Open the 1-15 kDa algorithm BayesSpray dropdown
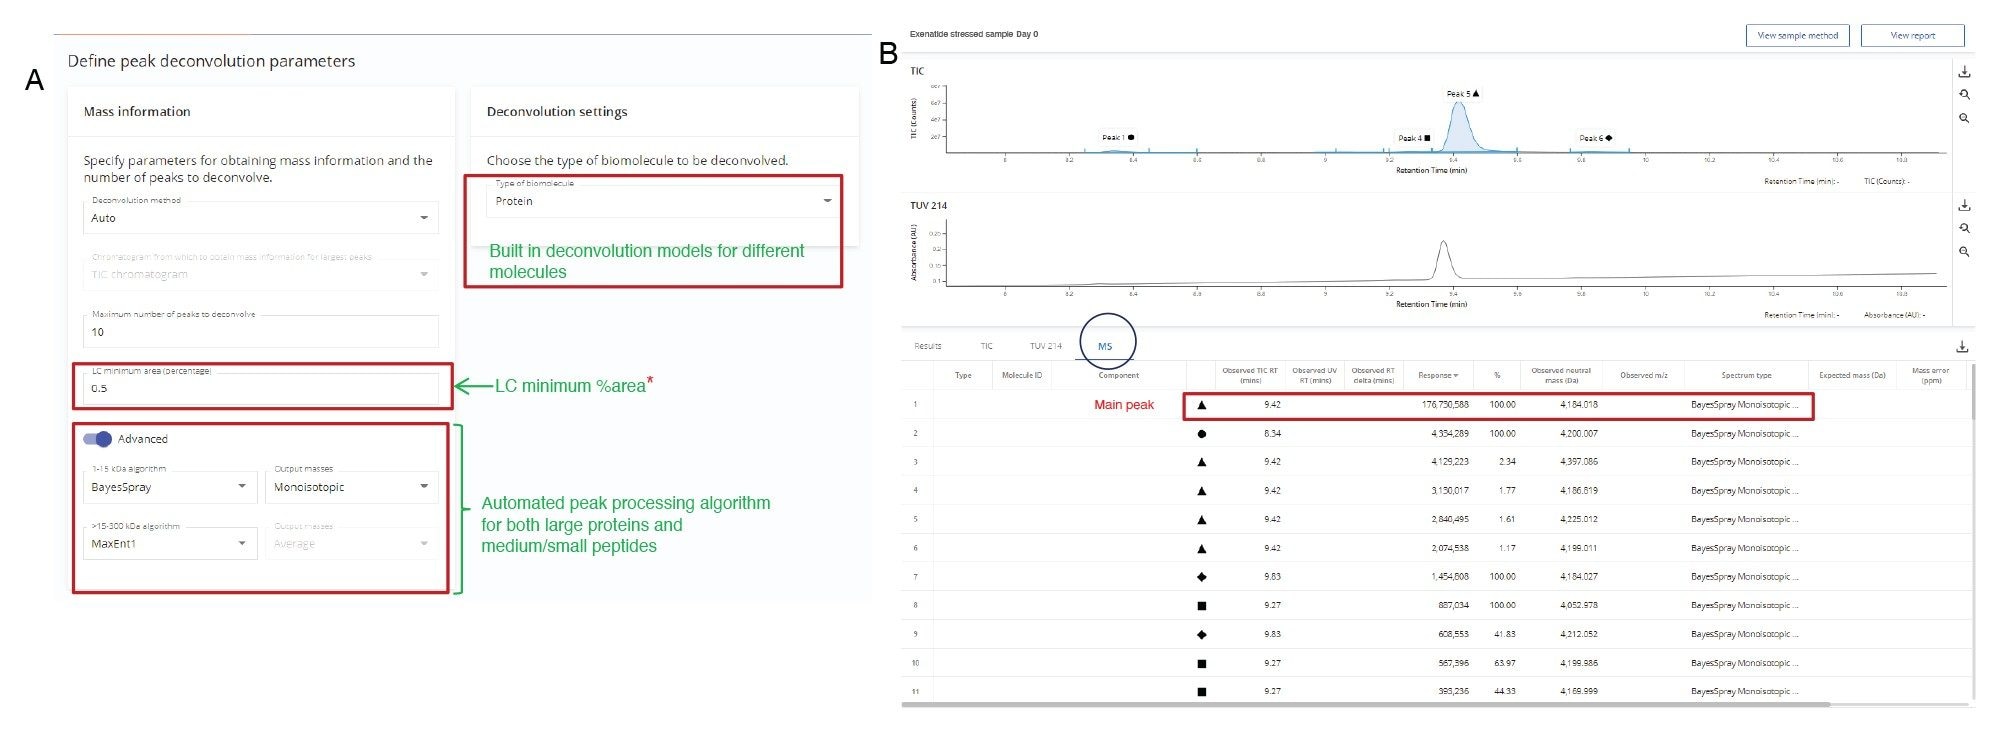This screenshot has width=2000, height=736. [170, 487]
